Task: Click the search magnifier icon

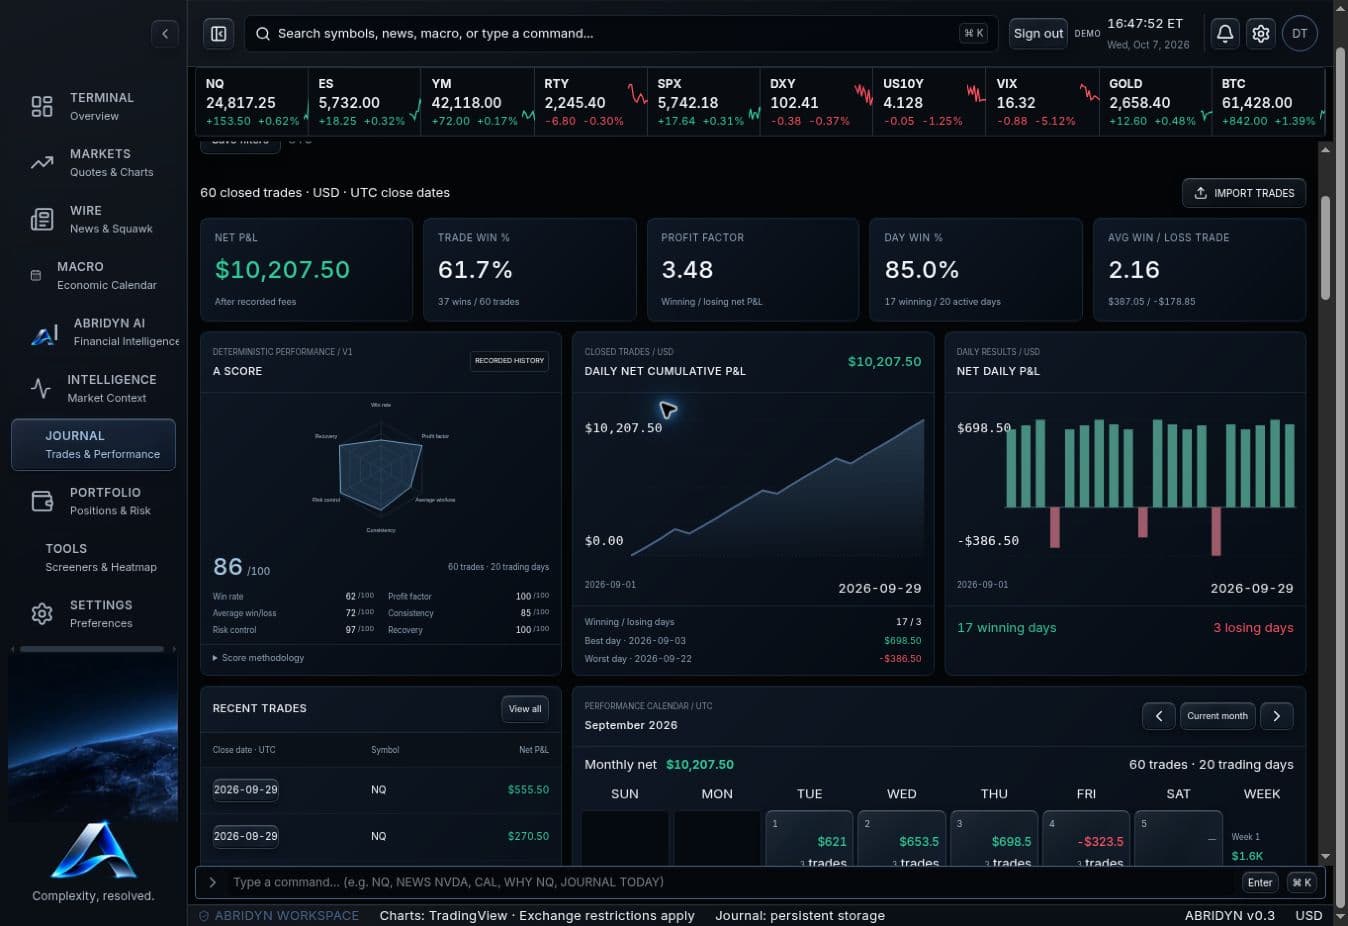Action: point(262,34)
